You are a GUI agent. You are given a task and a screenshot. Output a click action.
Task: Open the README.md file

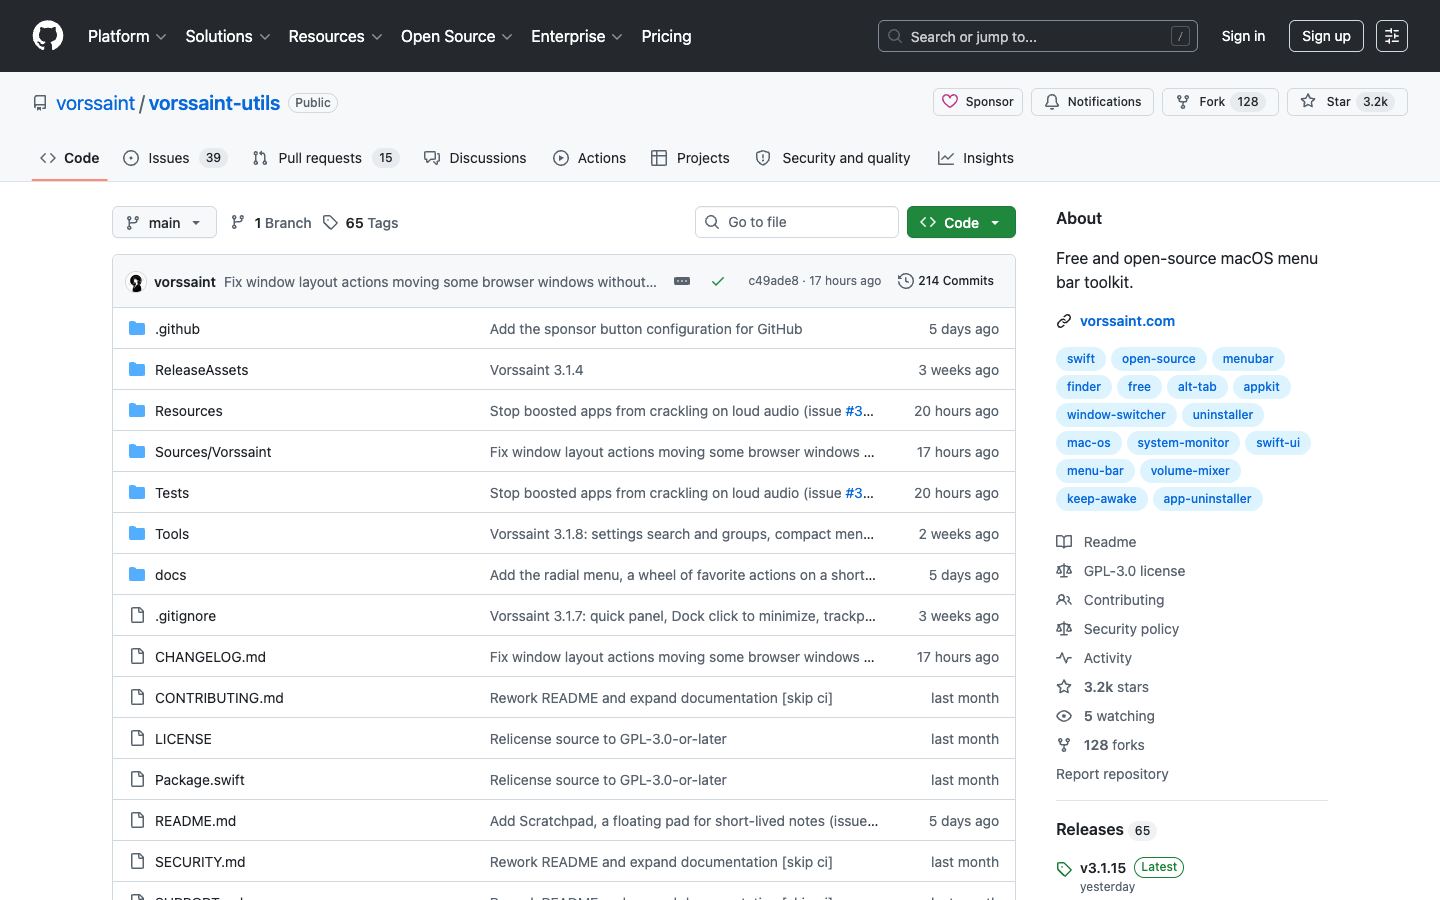point(195,821)
